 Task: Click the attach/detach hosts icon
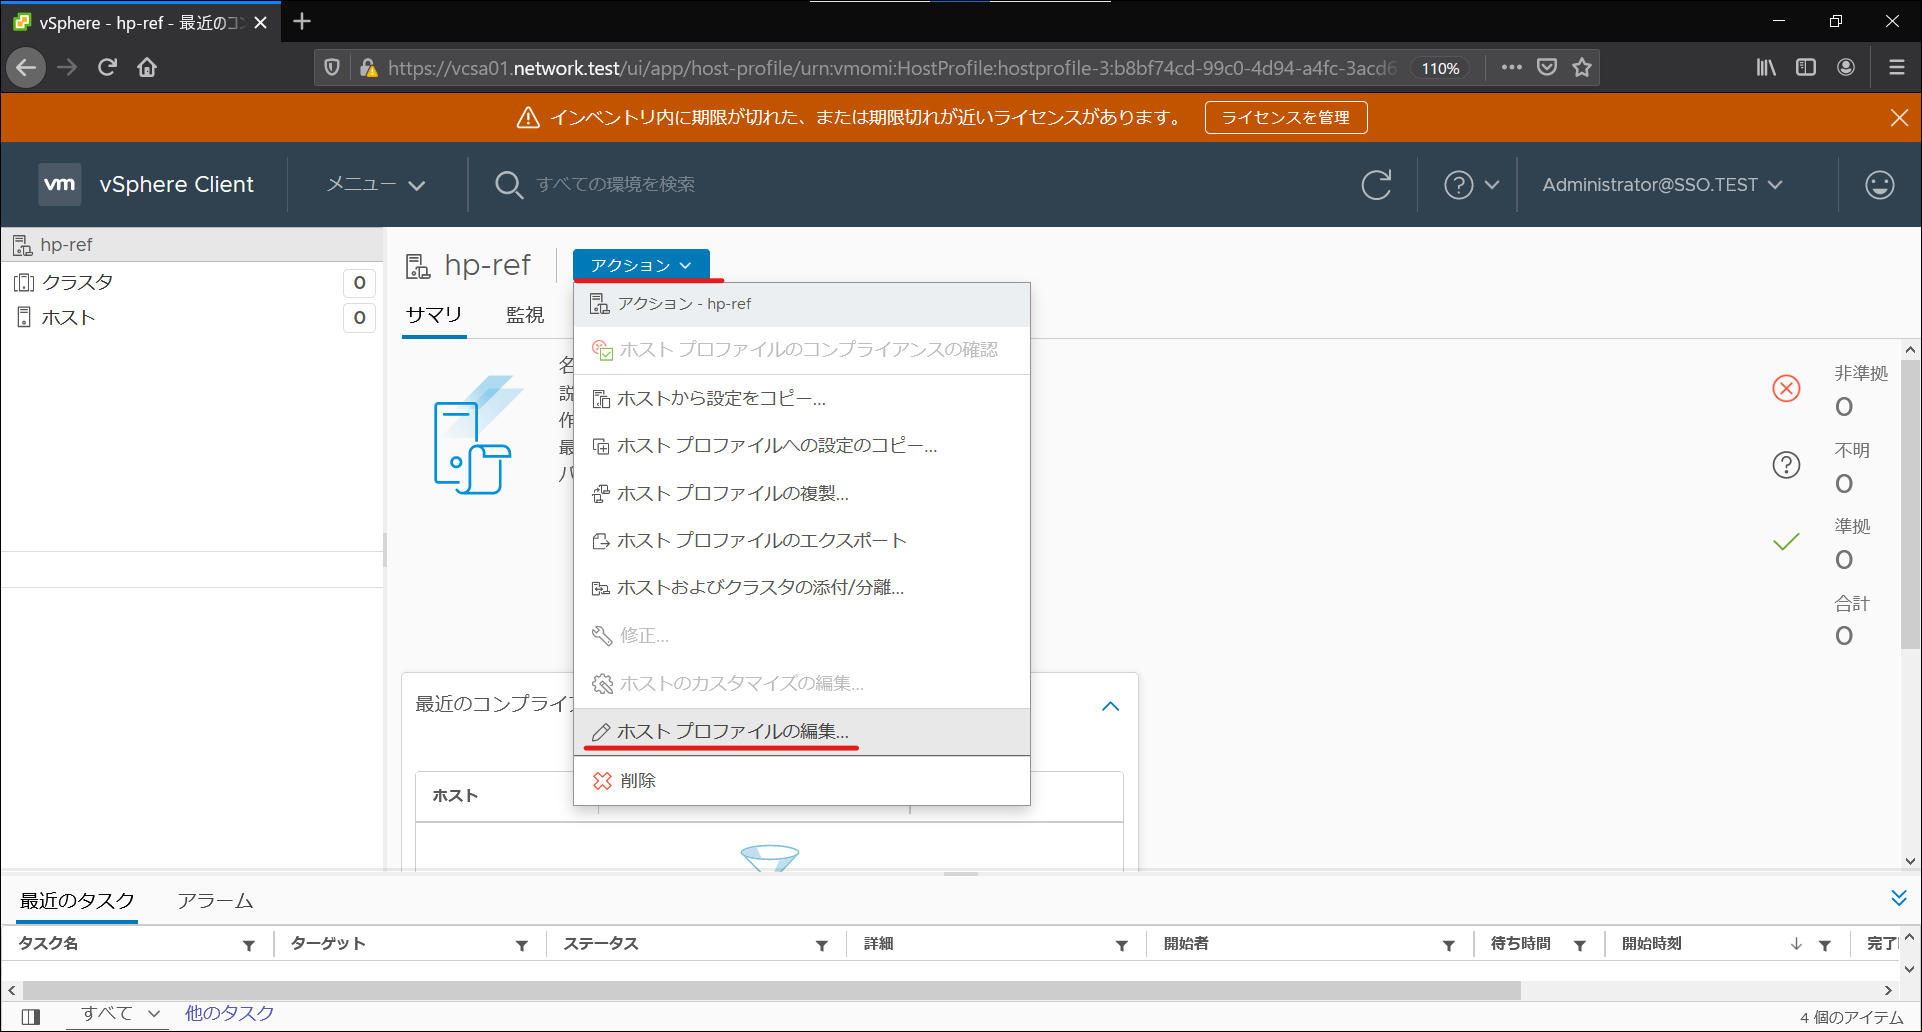pyautogui.click(x=601, y=588)
